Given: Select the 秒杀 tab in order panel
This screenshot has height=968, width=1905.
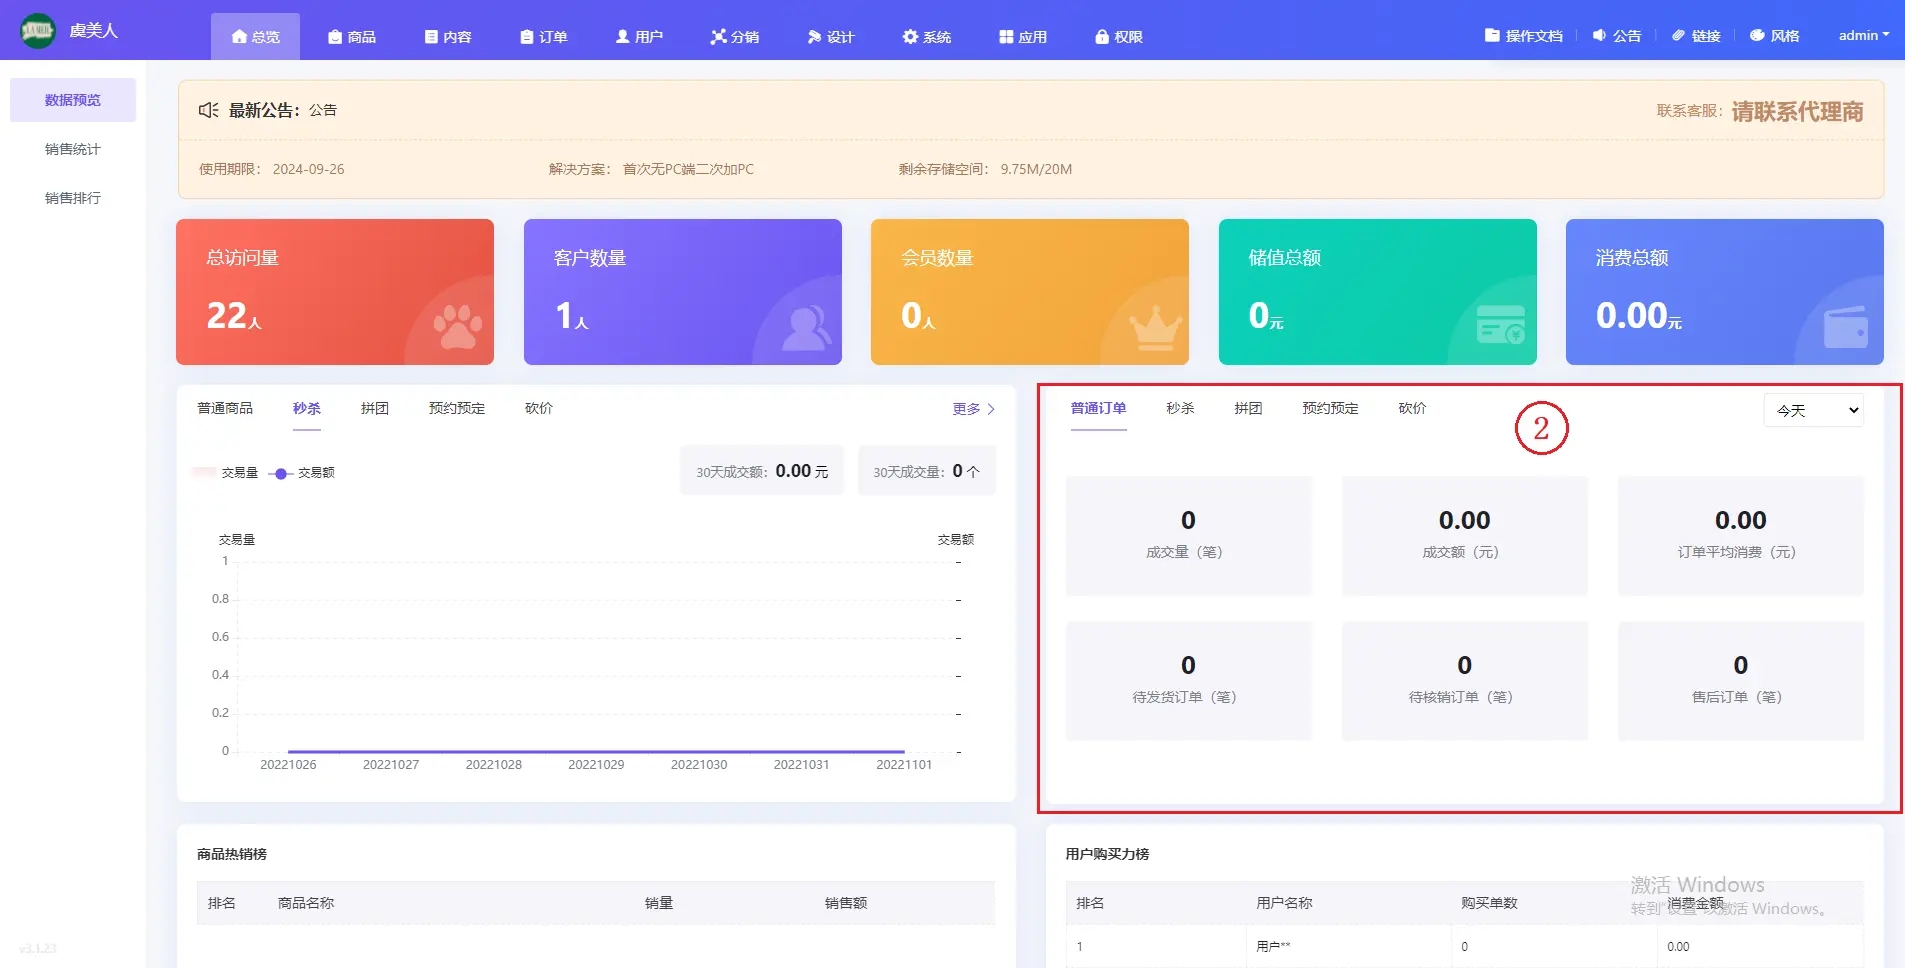Looking at the screenshot, I should click(x=1180, y=408).
